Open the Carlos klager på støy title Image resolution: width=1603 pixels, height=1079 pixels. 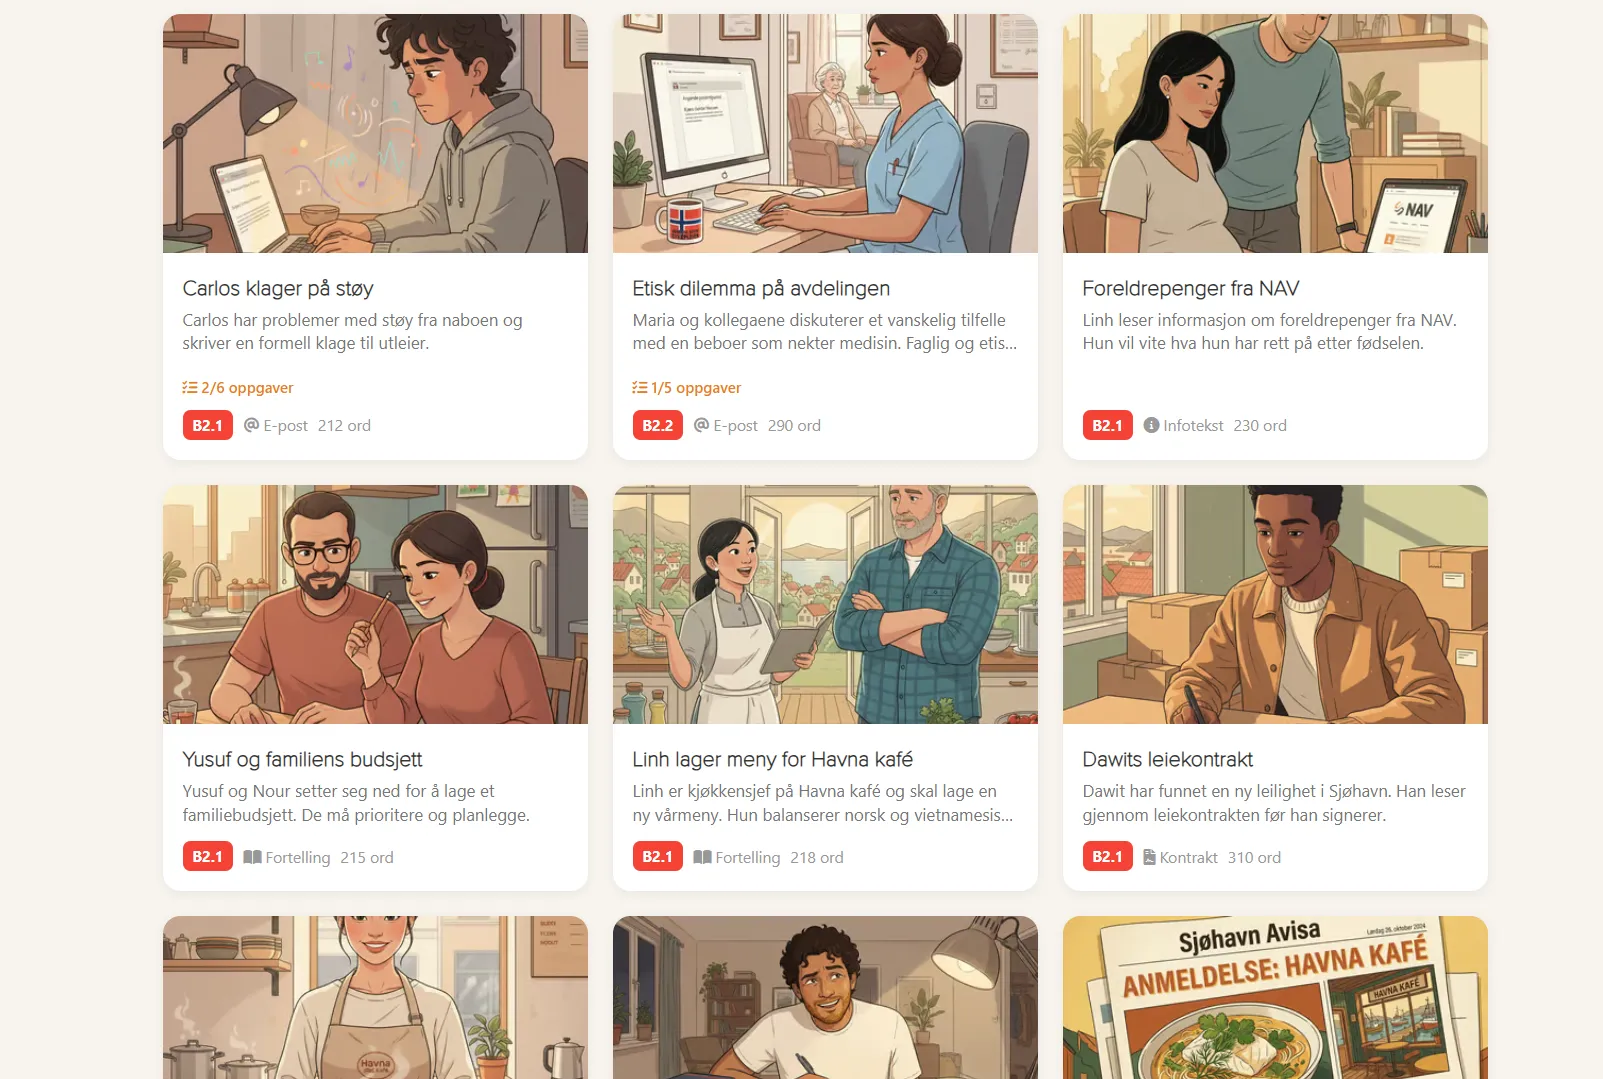pos(278,289)
